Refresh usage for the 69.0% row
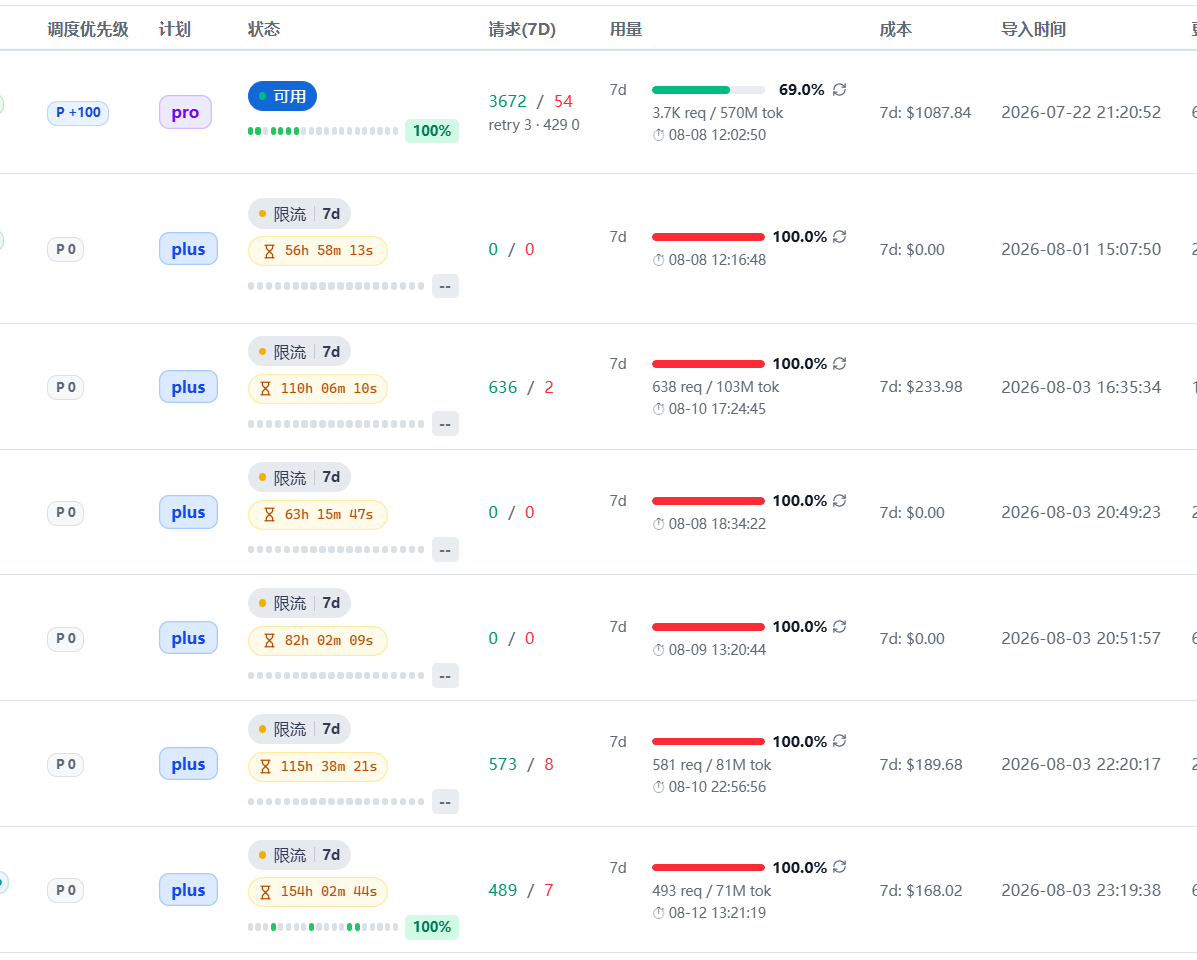Image resolution: width=1197 pixels, height=960 pixels. 840,89
